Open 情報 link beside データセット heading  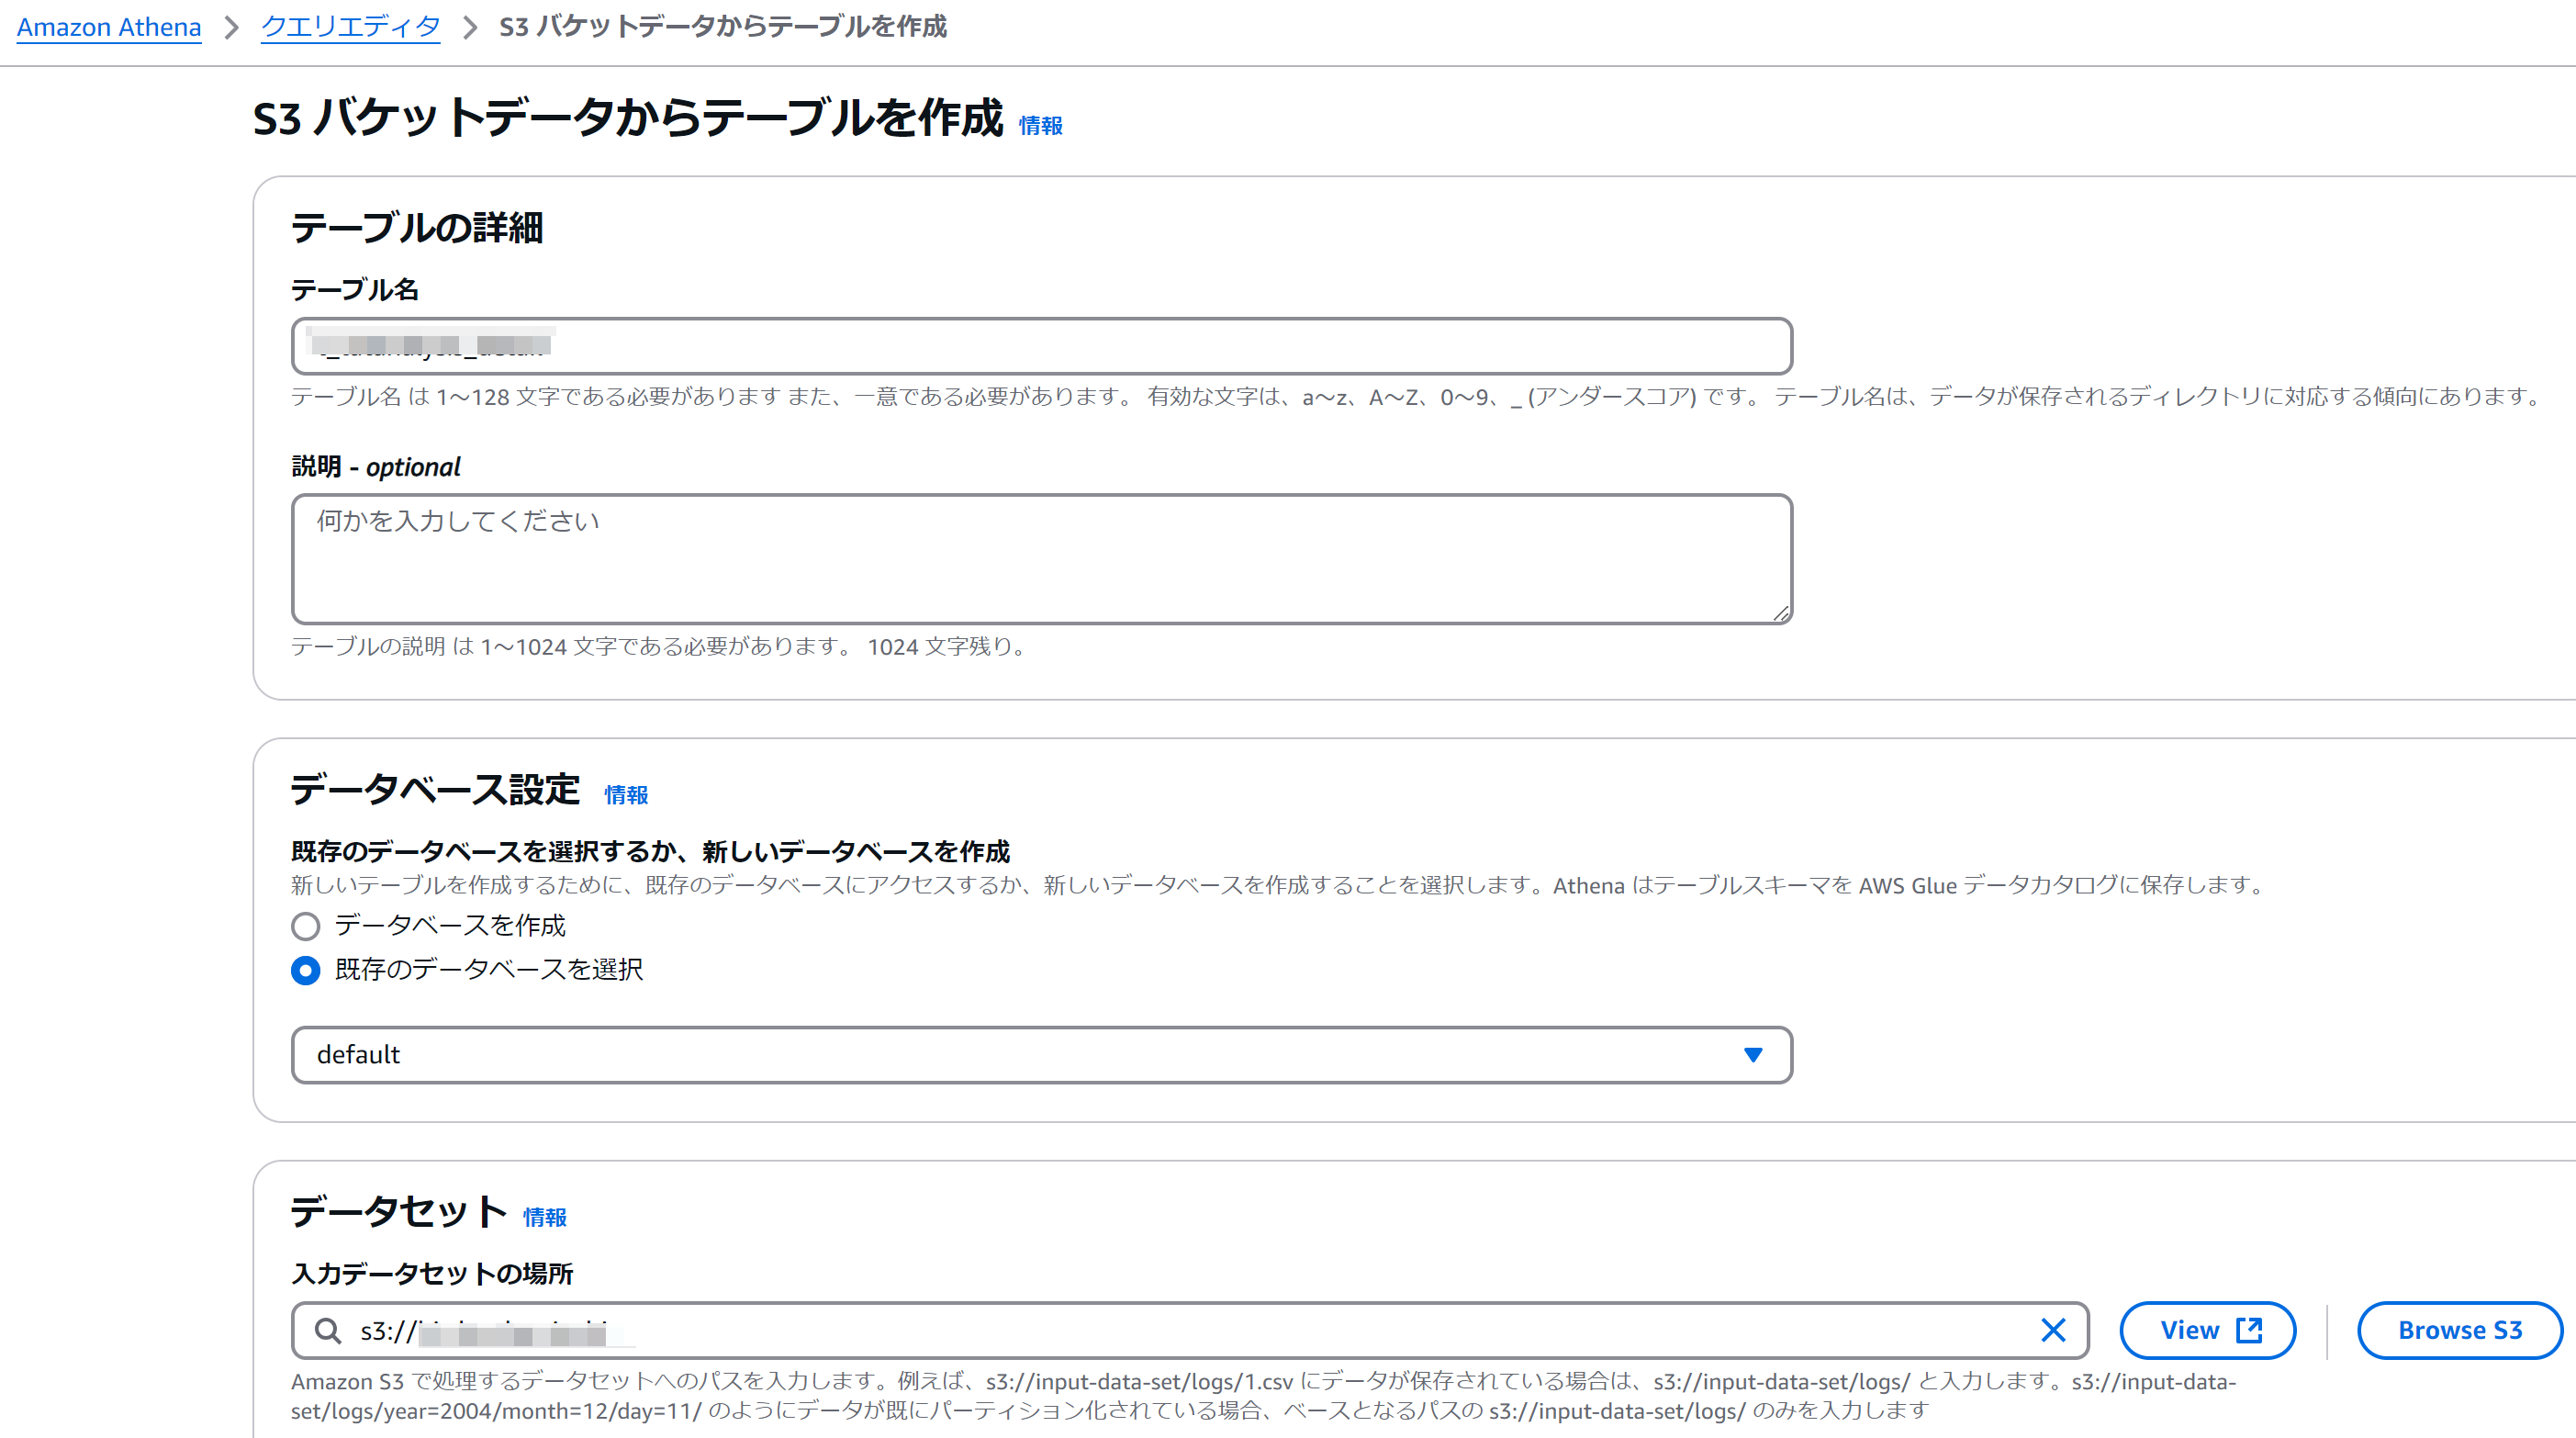pyautogui.click(x=544, y=1217)
